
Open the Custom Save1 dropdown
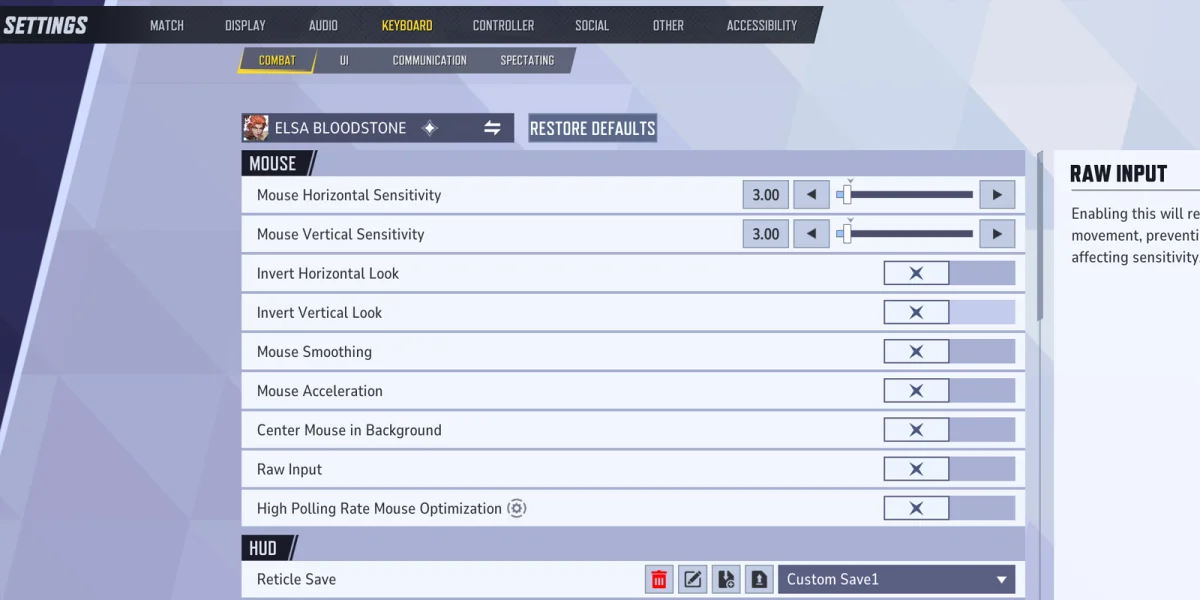[895, 579]
